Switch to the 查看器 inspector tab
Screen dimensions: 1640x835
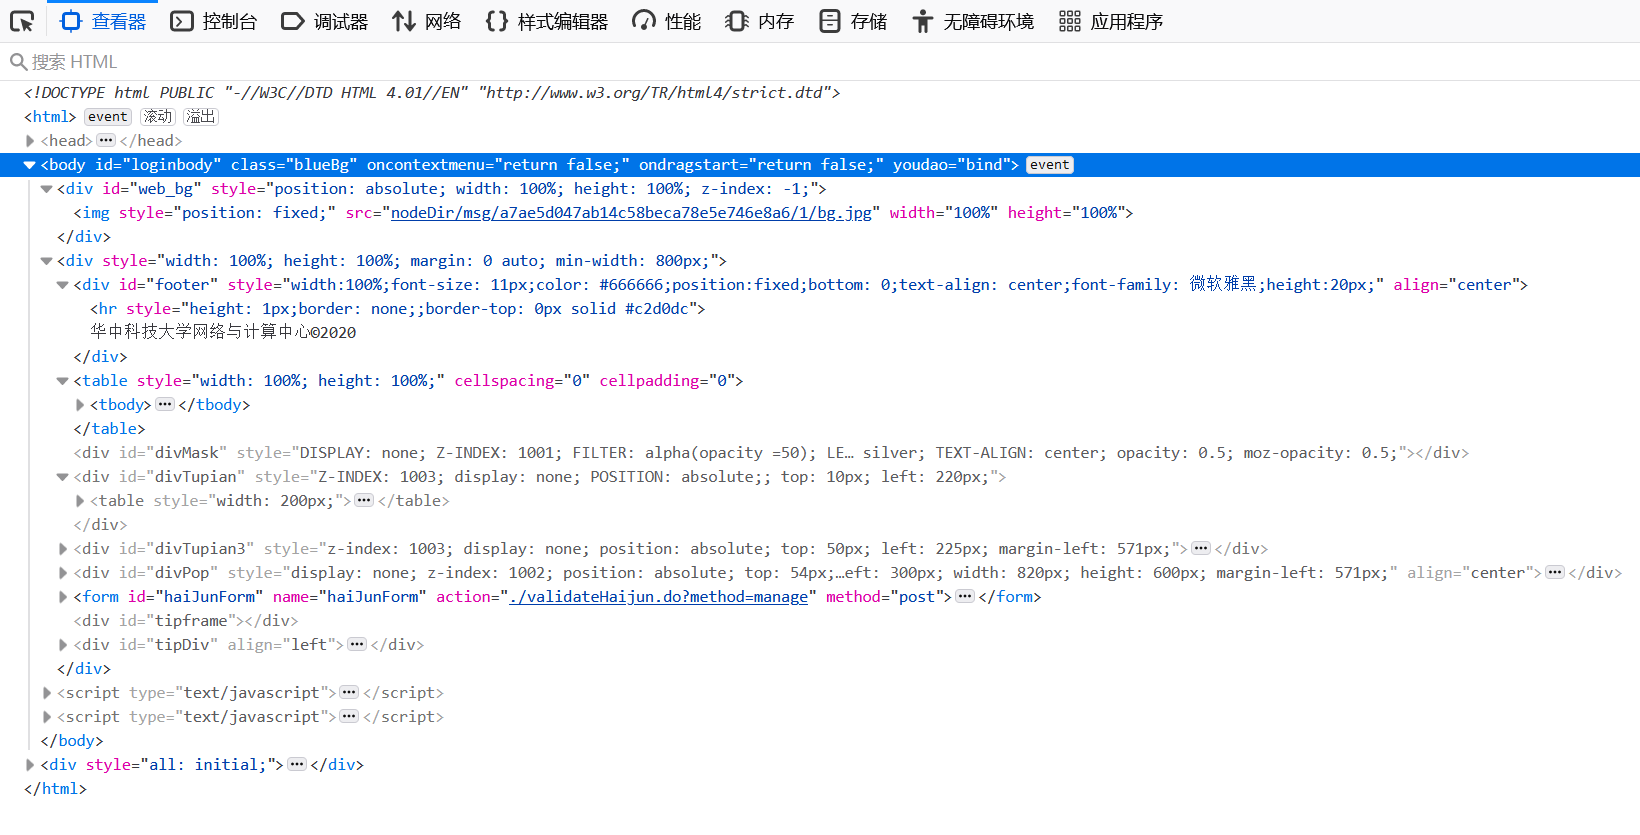[103, 21]
